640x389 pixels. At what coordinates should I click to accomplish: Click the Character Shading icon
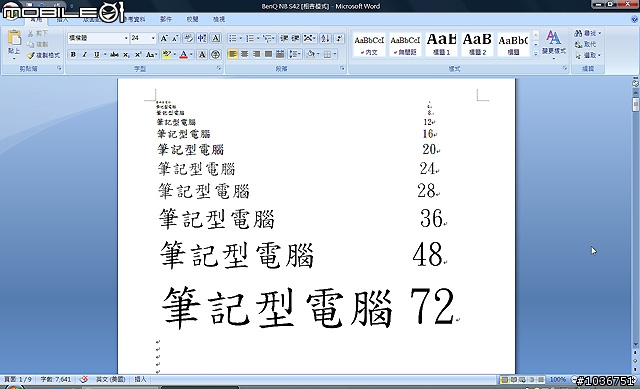[202, 54]
